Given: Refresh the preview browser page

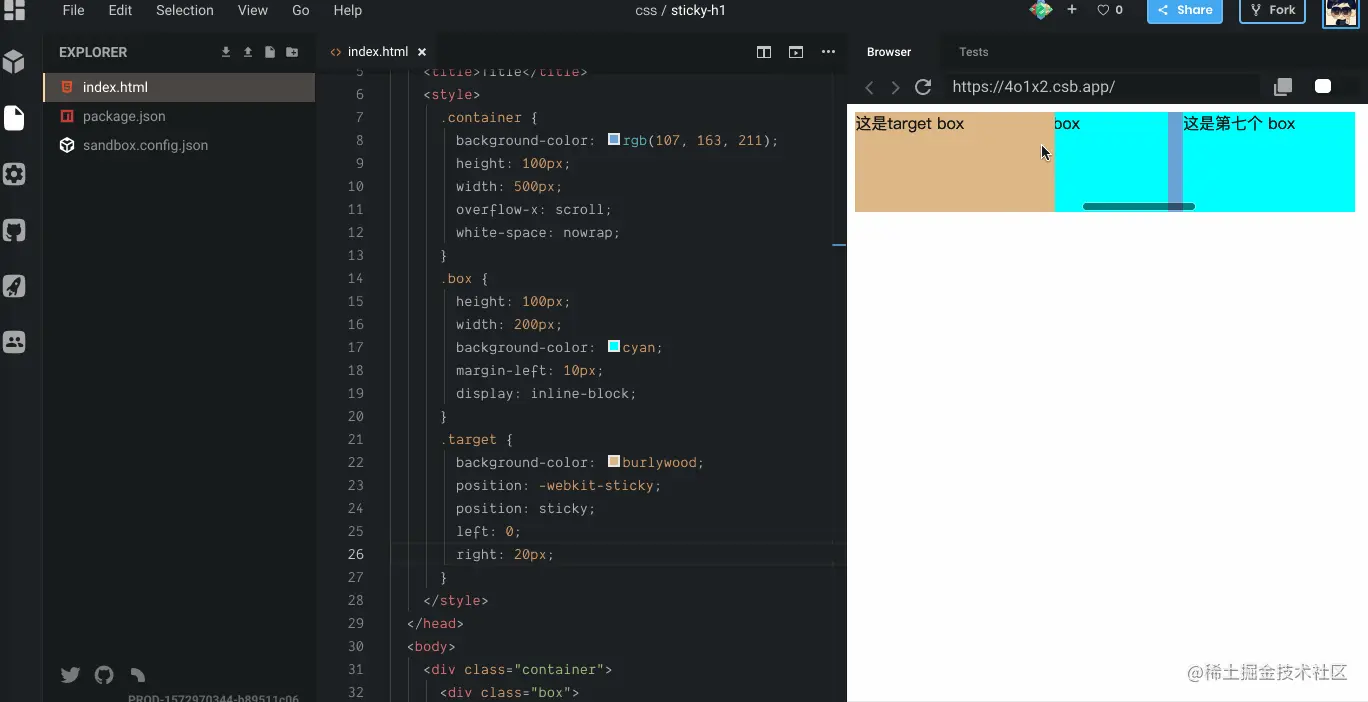Looking at the screenshot, I should 923,87.
